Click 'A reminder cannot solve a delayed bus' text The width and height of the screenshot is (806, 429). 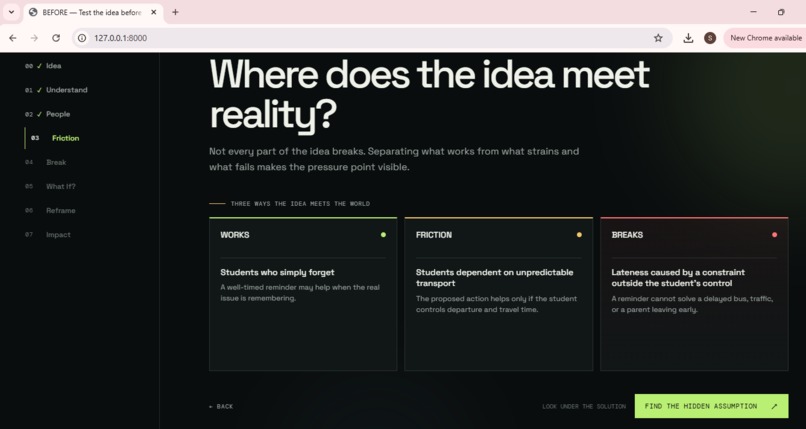tap(692, 304)
